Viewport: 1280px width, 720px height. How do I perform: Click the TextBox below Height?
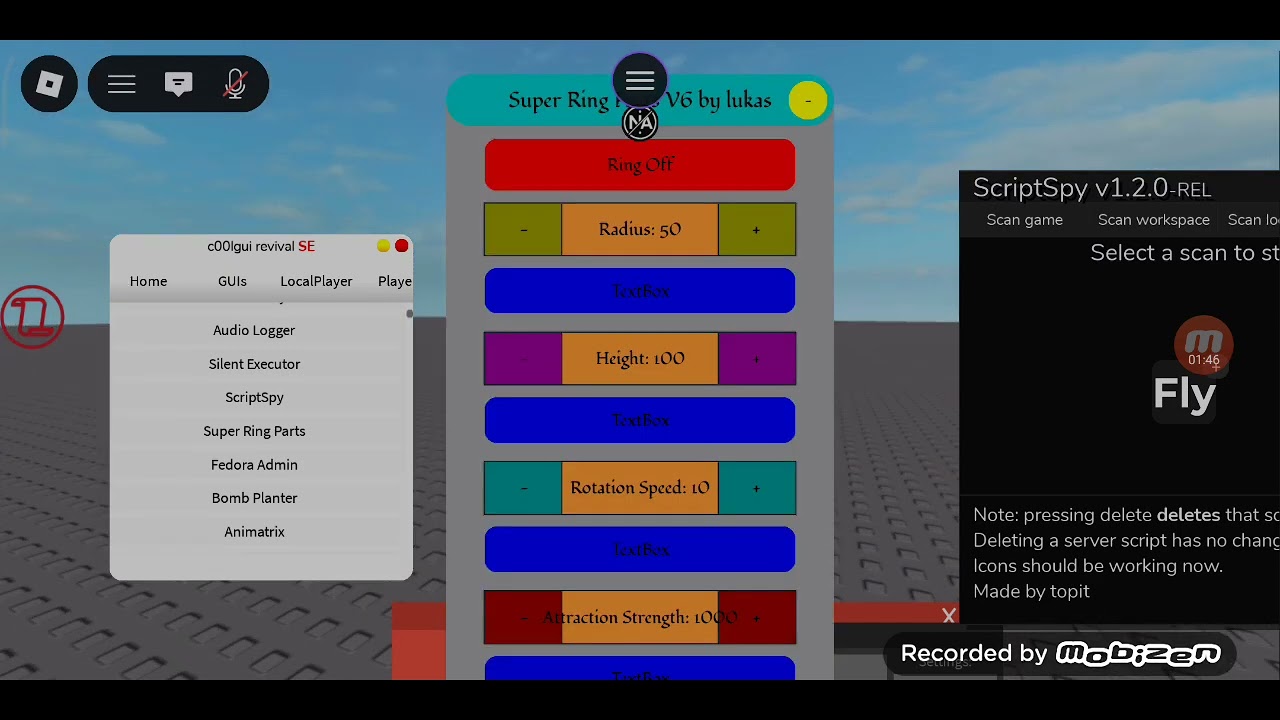pyautogui.click(x=640, y=420)
